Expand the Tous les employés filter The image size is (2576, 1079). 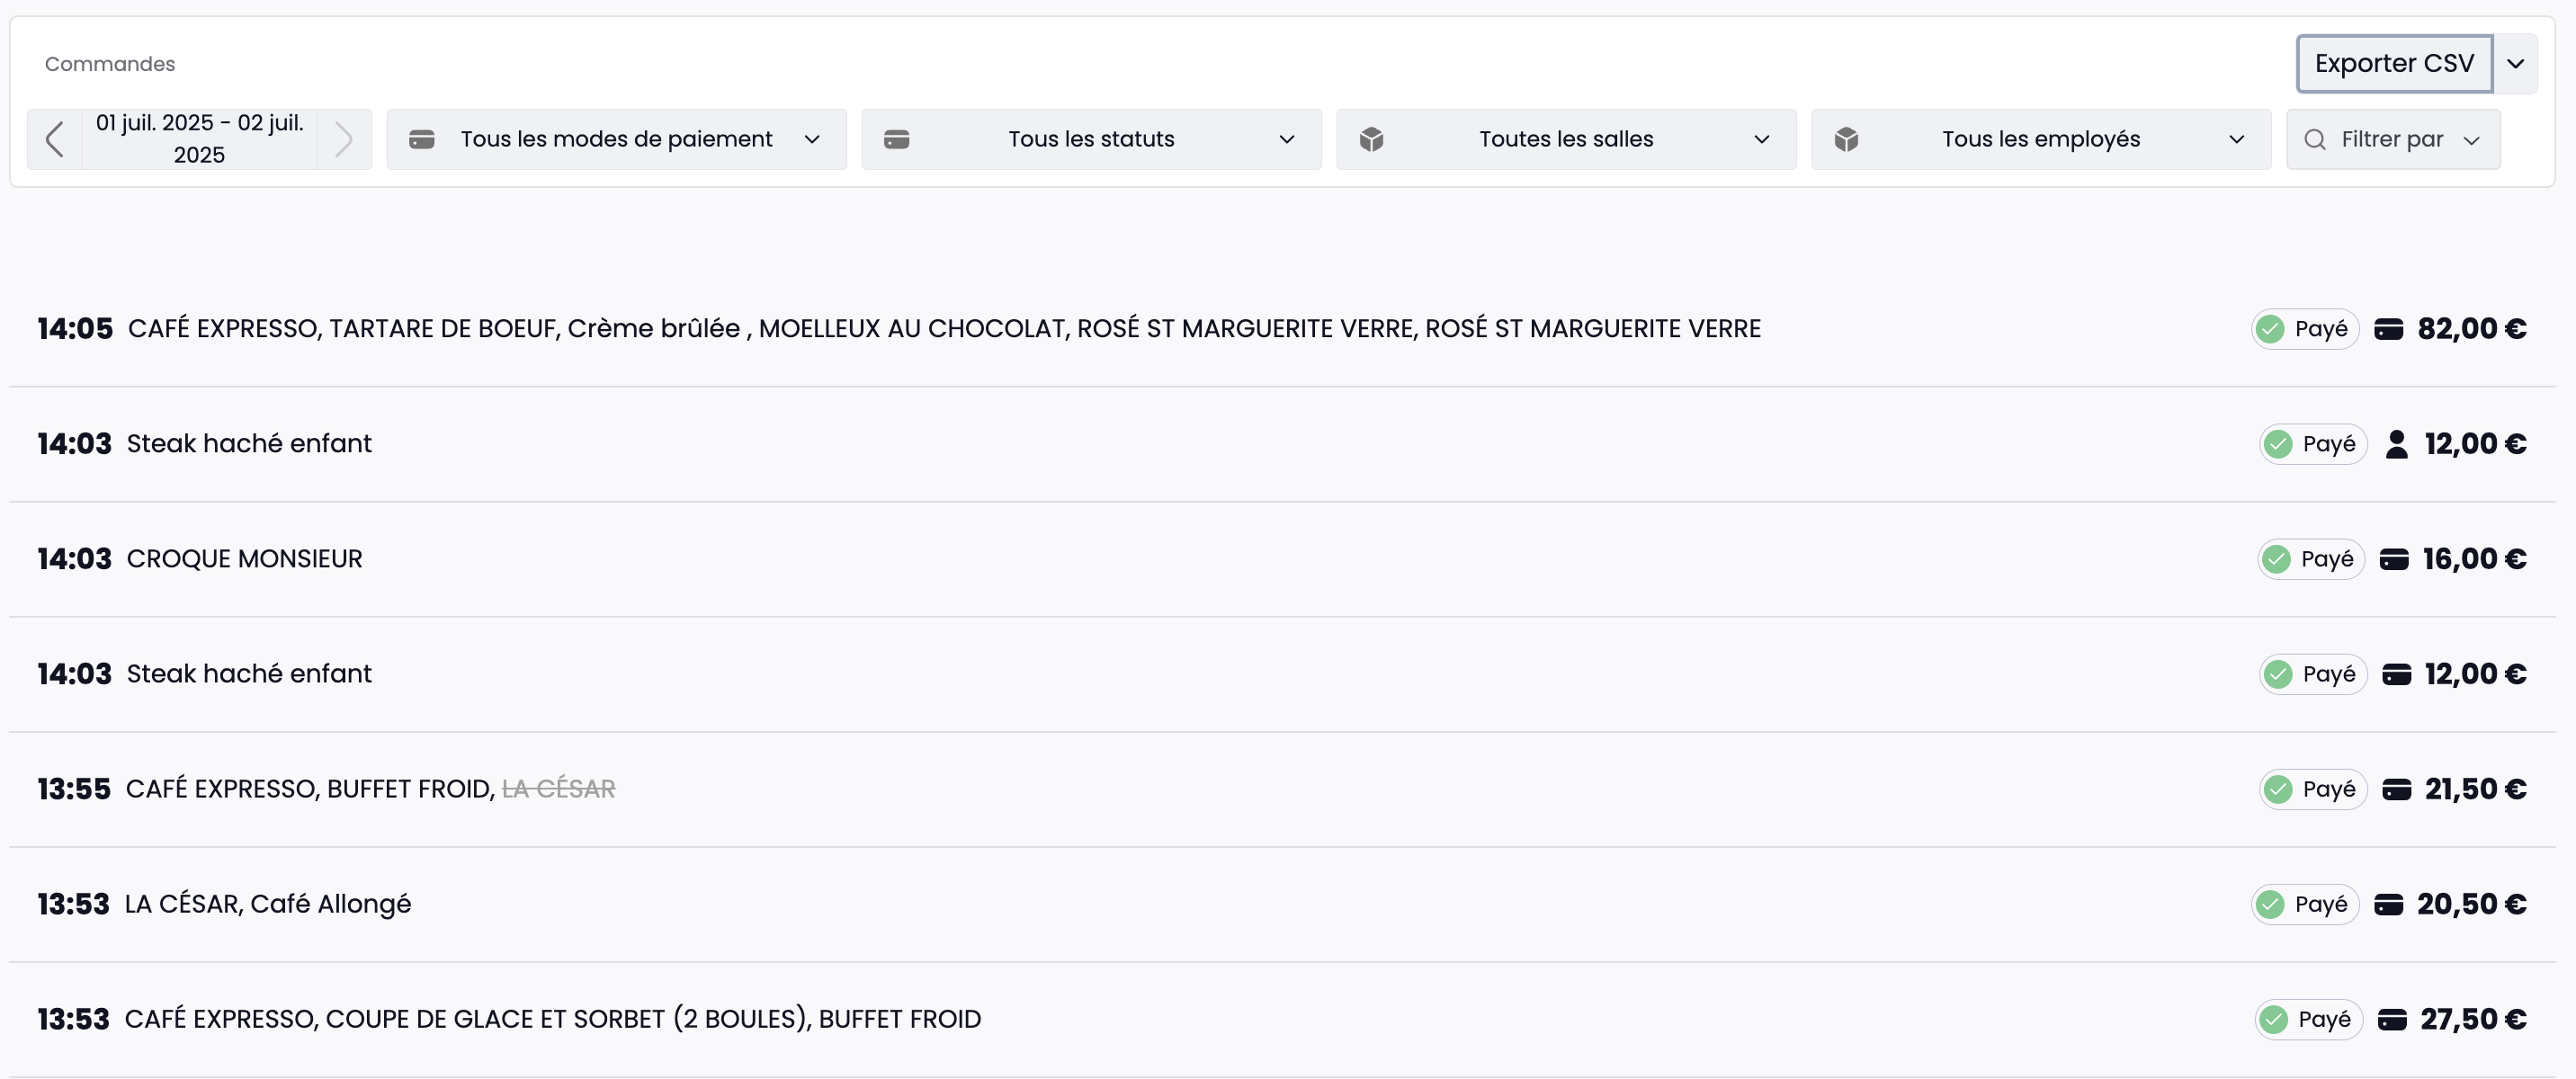pyautogui.click(x=2040, y=139)
